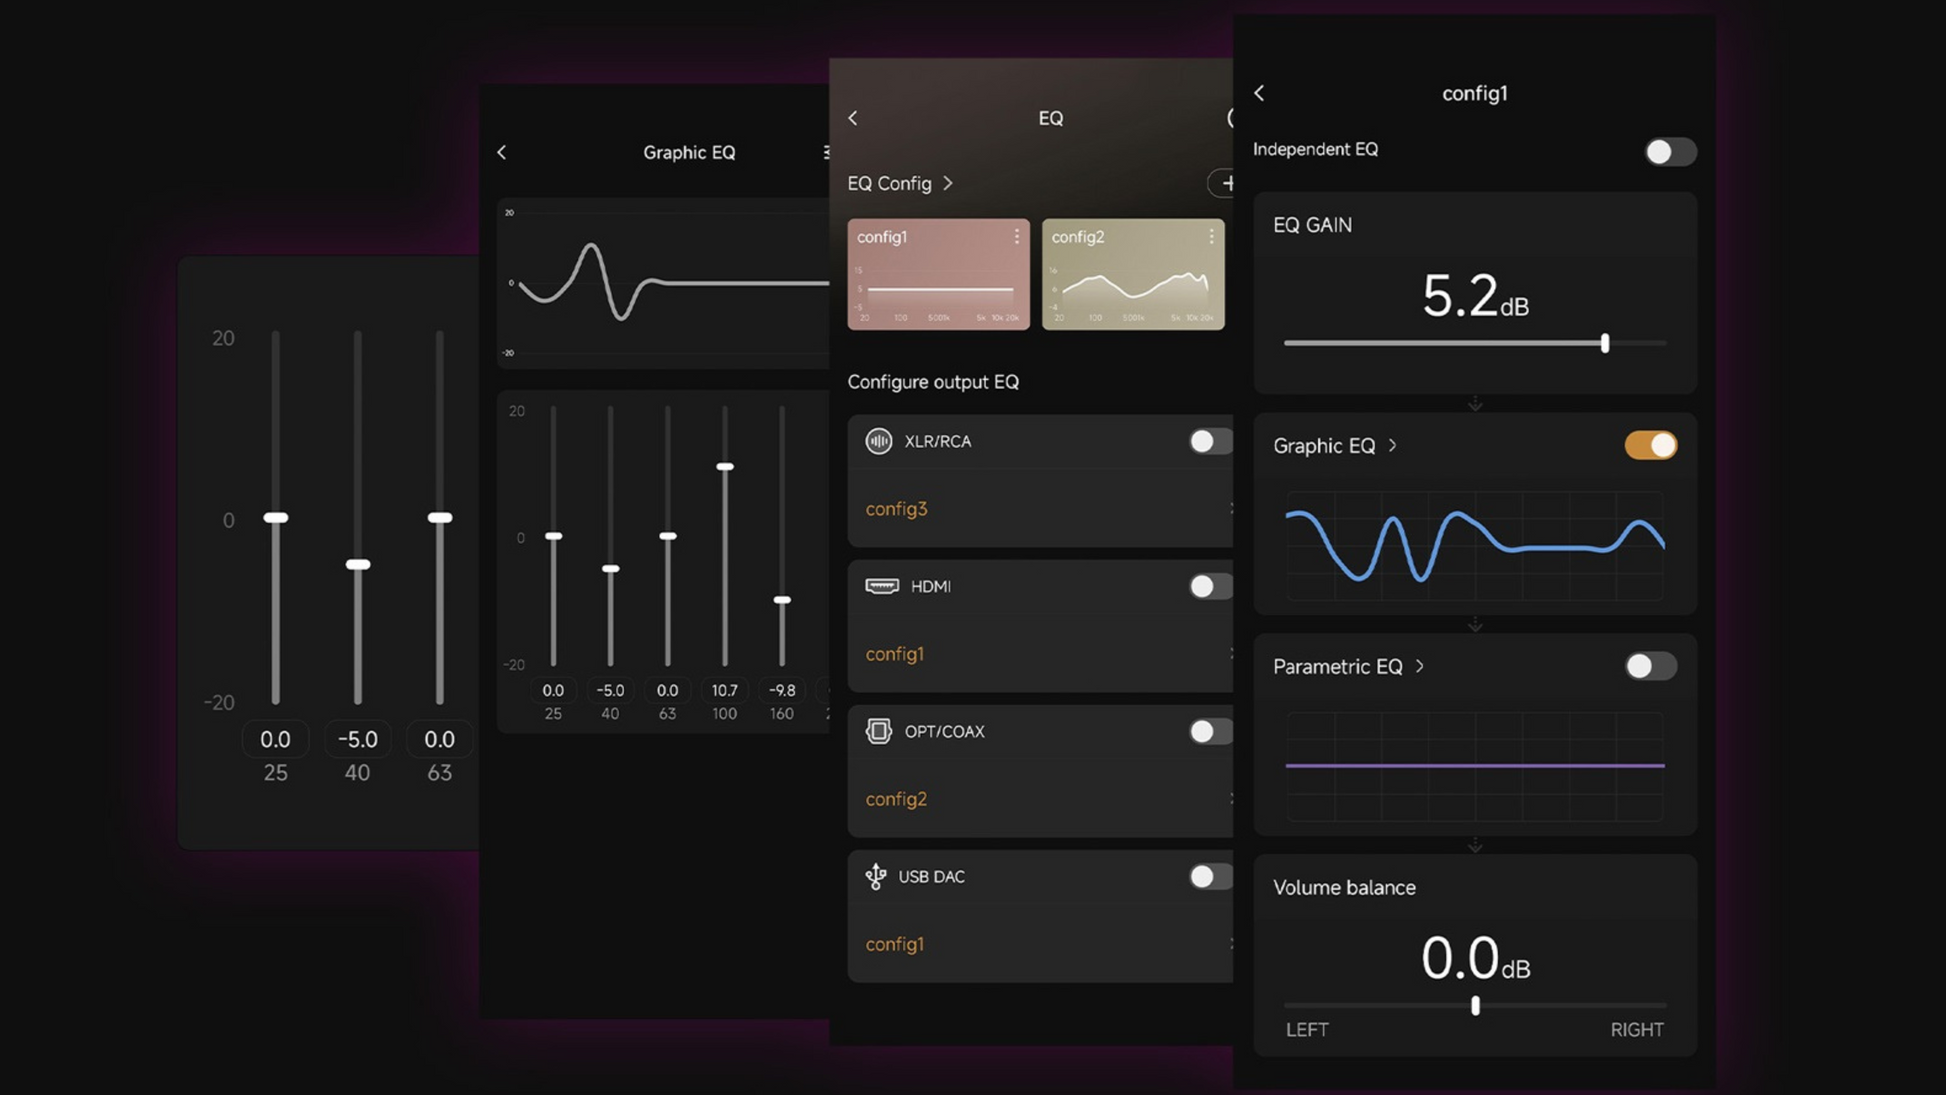Click the 100 Hz band slider handle
Viewport: 1946px width, 1095px height.
[725, 467]
